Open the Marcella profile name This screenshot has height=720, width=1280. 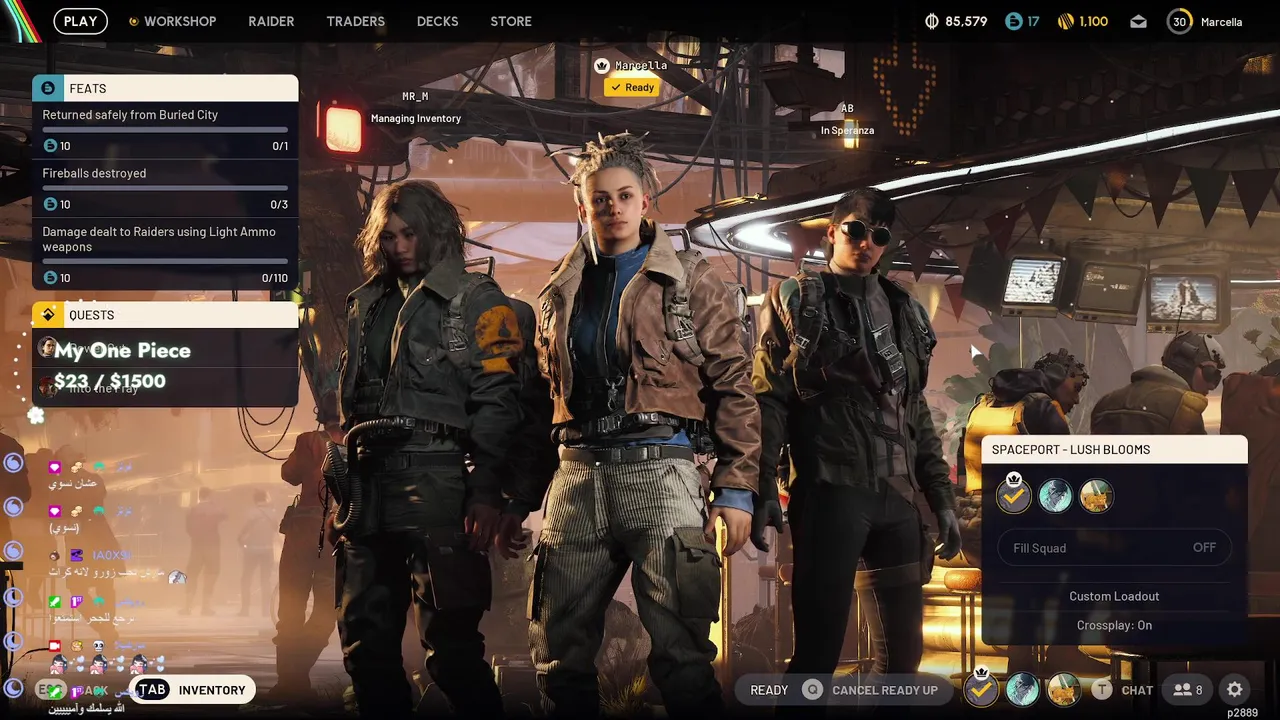point(1221,22)
